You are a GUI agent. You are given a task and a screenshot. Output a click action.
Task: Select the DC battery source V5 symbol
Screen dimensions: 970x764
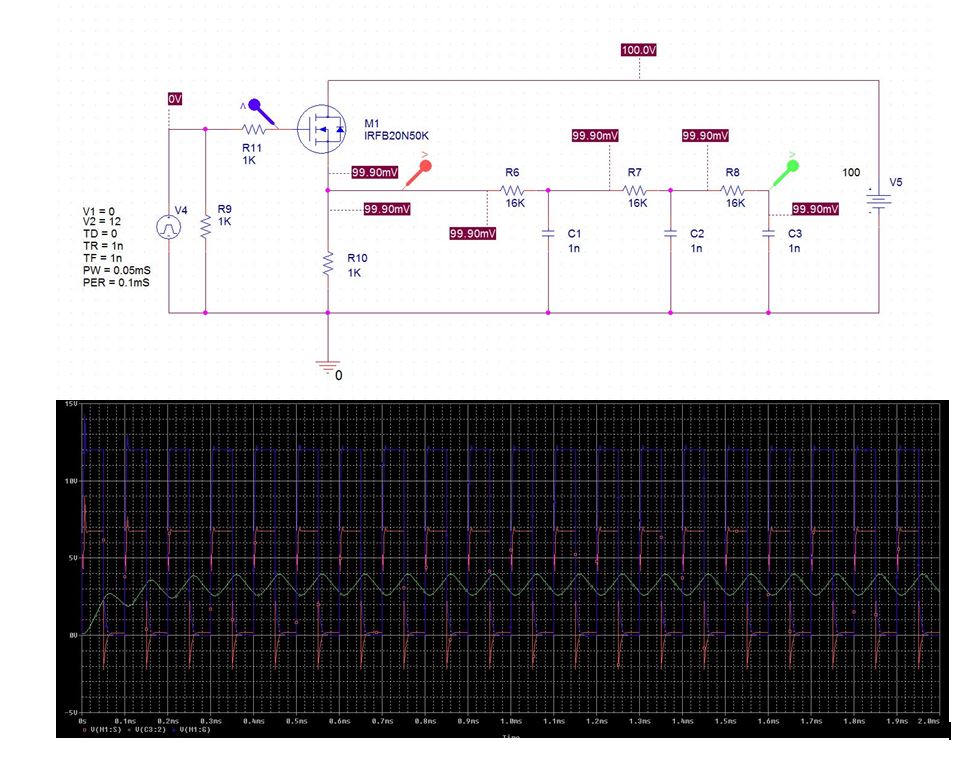point(878,200)
